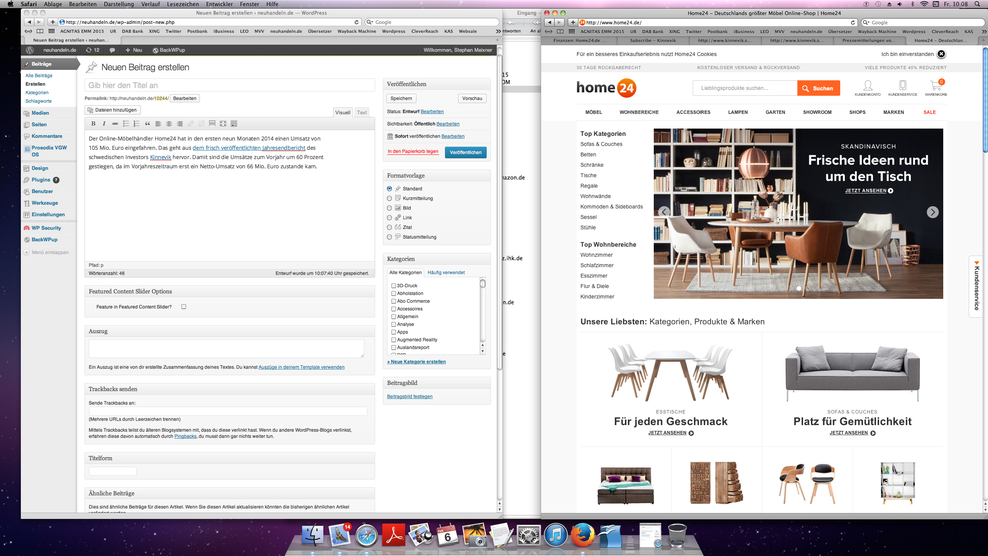Close the Home24 cookie notice

(941, 54)
